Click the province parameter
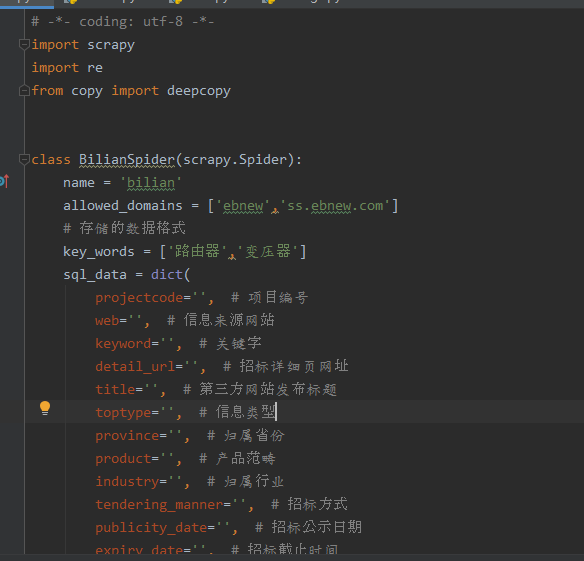 click(127, 436)
